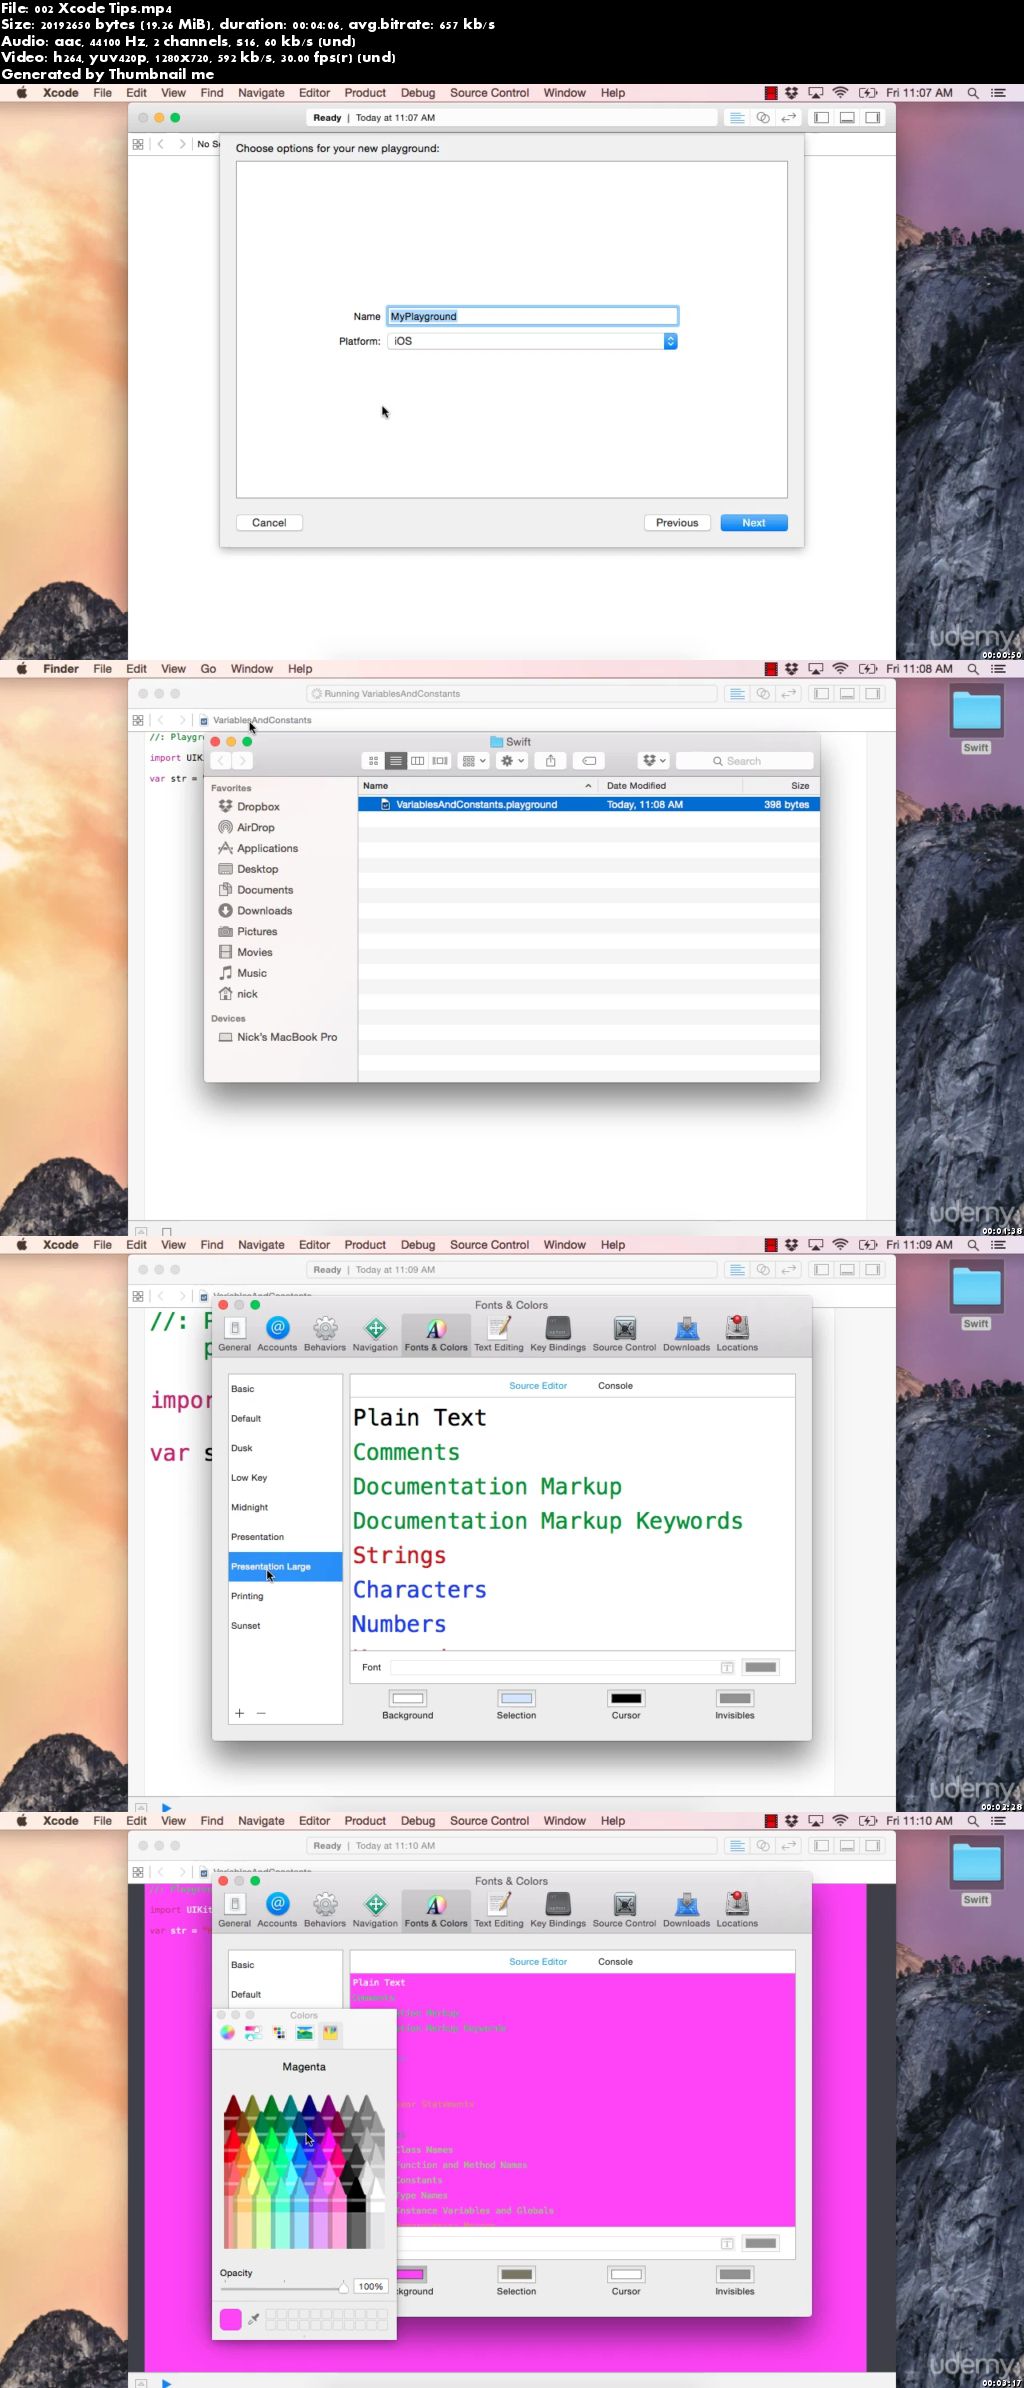Open Notification Center in the 11:07 AM menu bar
The image size is (1024, 2388).
998,93
